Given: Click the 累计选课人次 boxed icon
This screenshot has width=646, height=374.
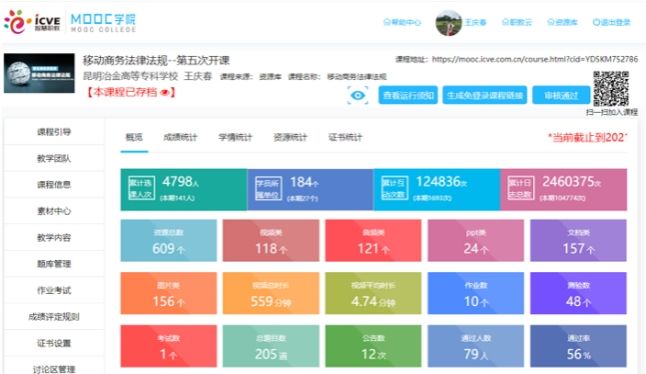Looking at the screenshot, I should click(141, 189).
